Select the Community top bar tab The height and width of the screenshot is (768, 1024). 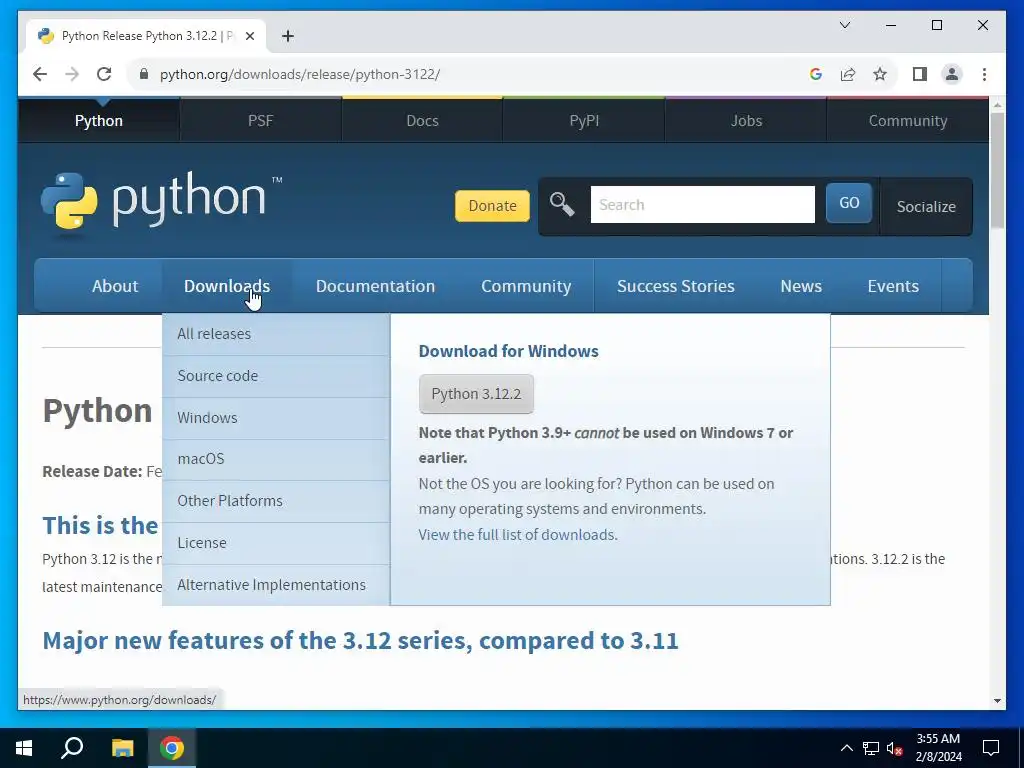click(908, 121)
